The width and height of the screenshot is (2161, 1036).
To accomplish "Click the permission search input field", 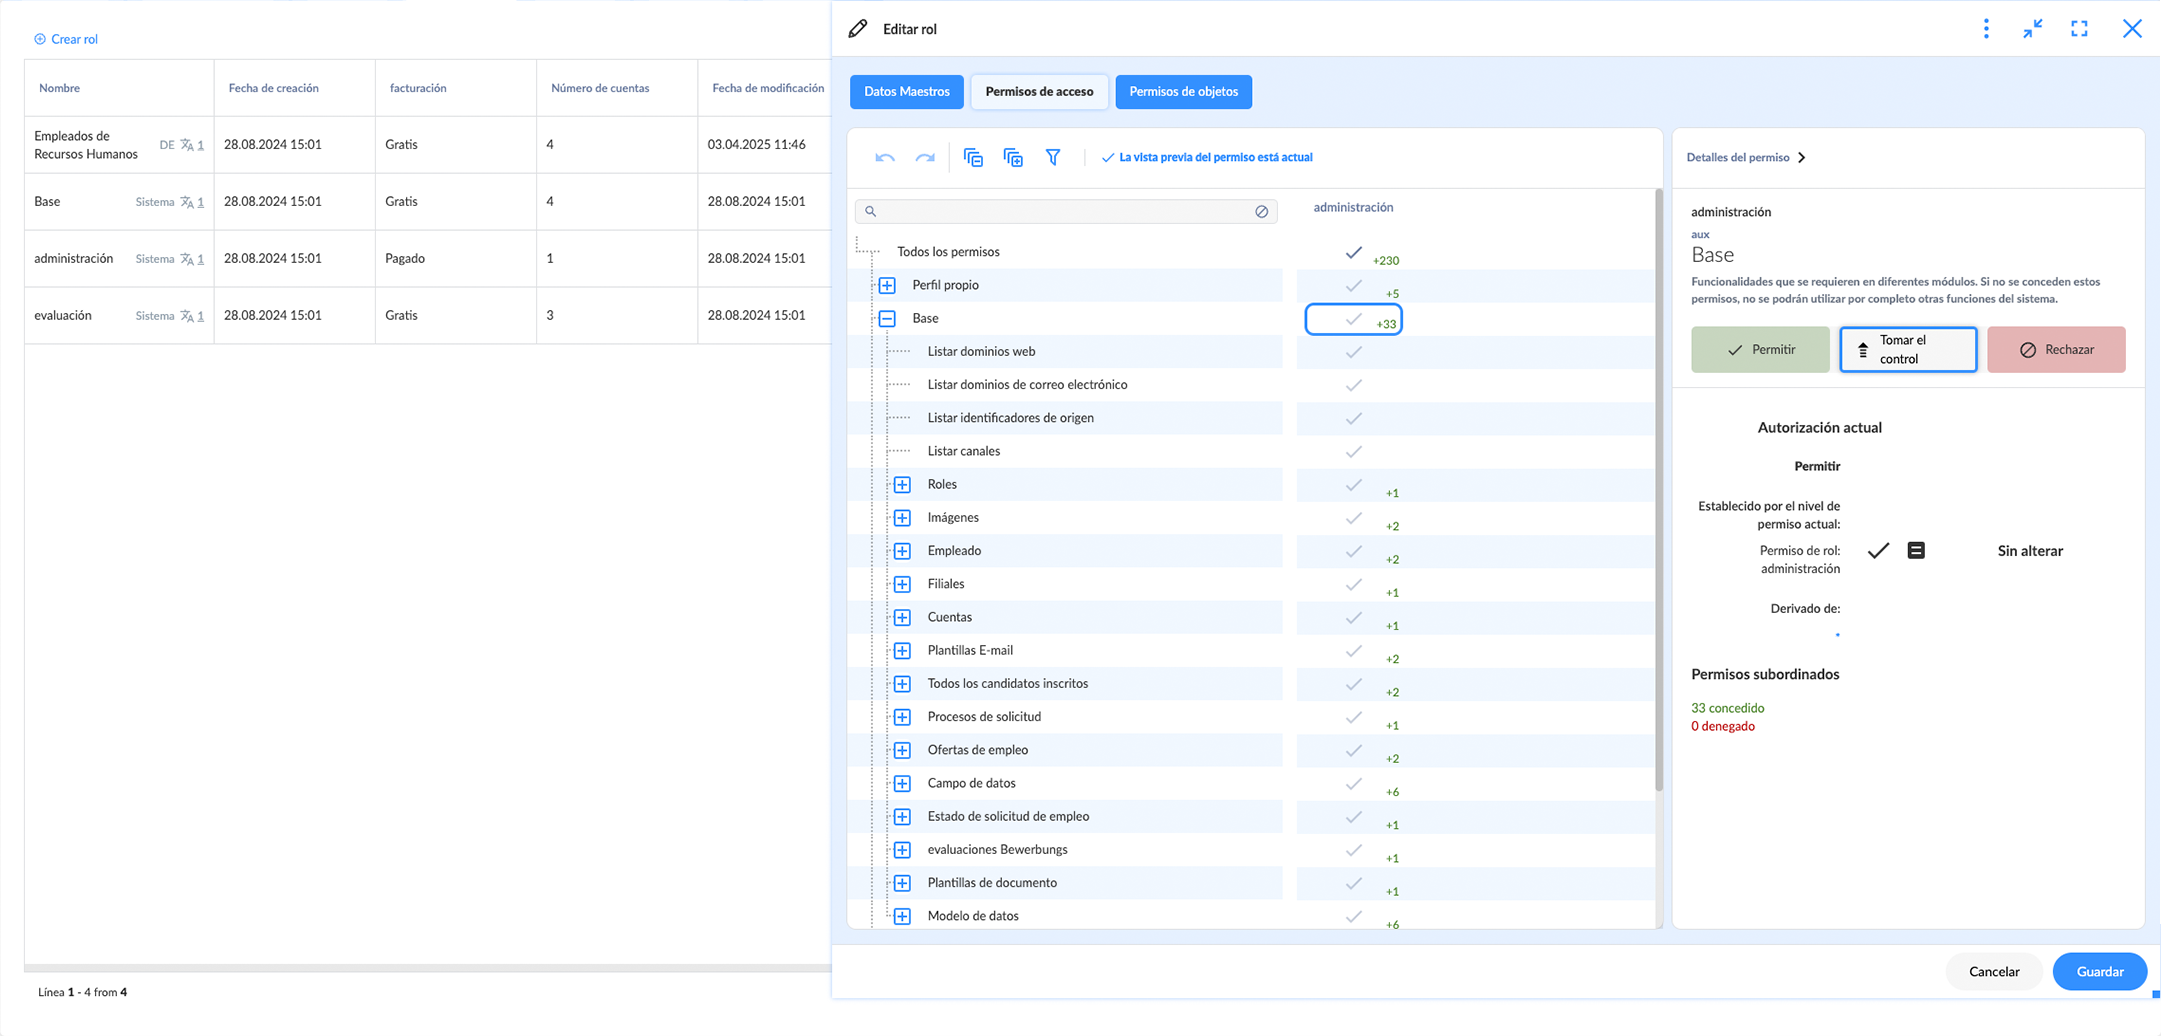I will [x=1066, y=212].
